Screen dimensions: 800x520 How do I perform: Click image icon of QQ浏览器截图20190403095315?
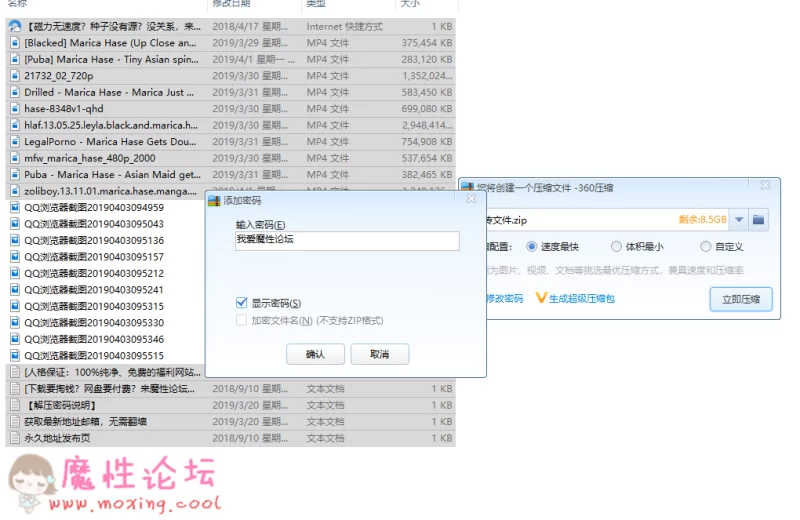(15, 306)
